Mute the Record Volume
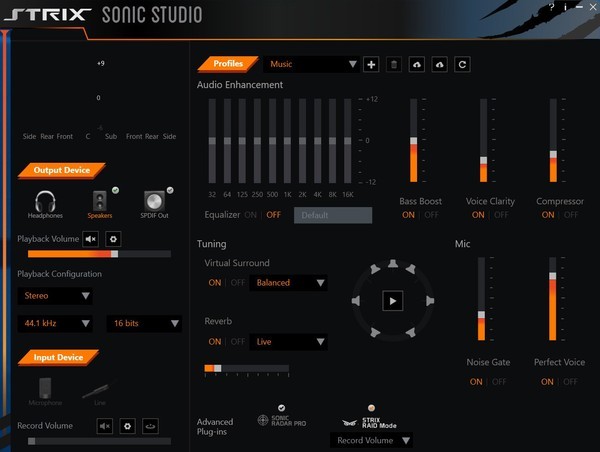The height and width of the screenshot is (452, 600). [104, 426]
